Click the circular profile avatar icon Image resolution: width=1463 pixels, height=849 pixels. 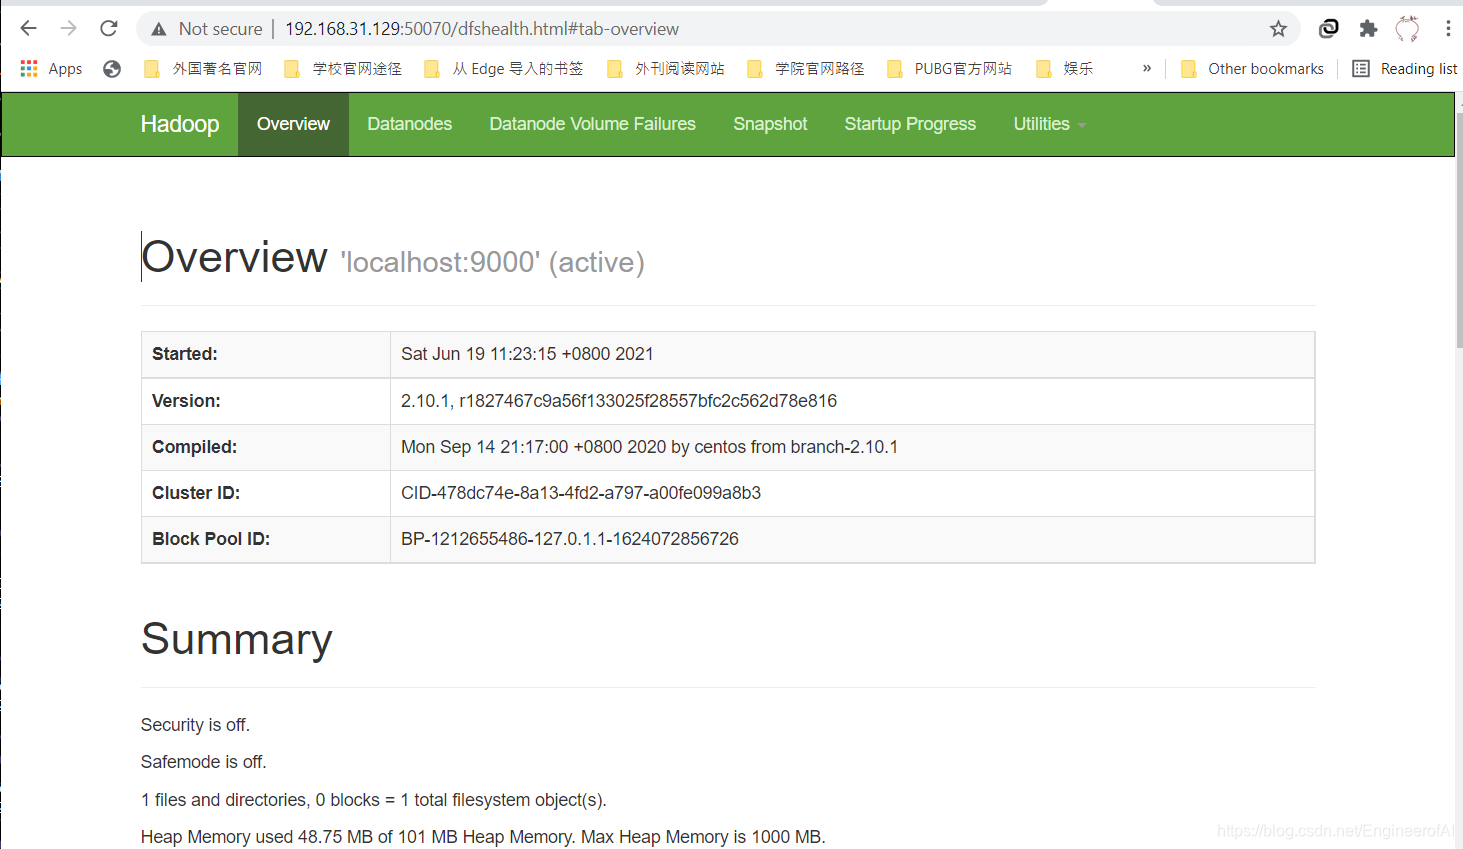1407,29
